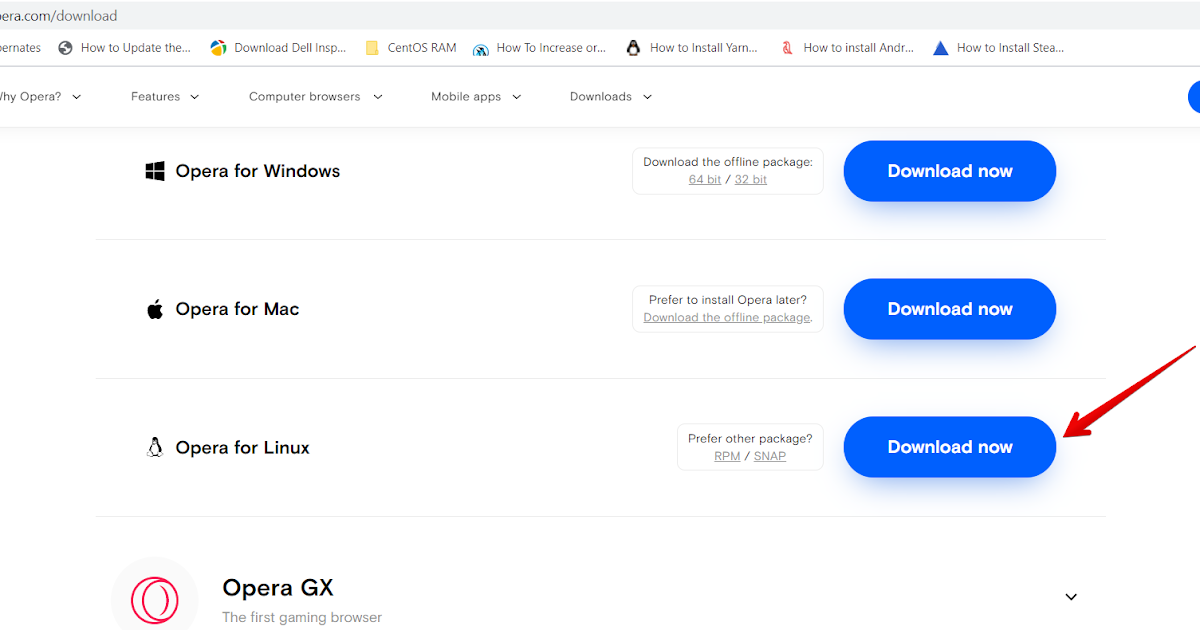Open the Features dropdown menu
The height and width of the screenshot is (630, 1200).
(x=165, y=97)
